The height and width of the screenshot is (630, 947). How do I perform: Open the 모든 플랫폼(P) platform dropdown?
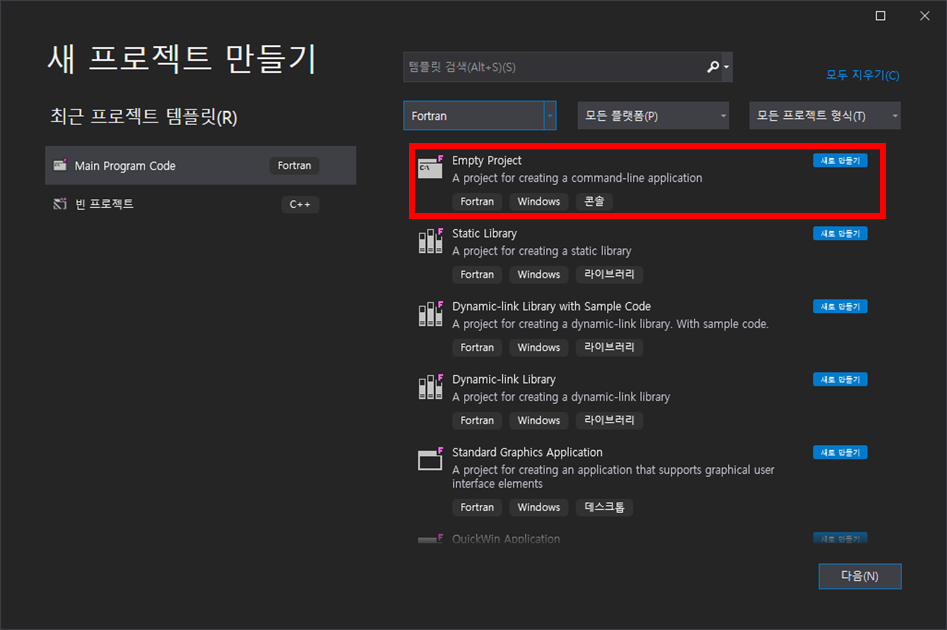pyautogui.click(x=653, y=115)
